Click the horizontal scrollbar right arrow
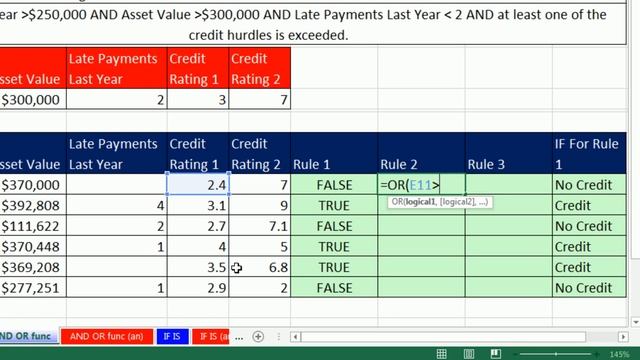The image size is (640, 360). [x=623, y=337]
